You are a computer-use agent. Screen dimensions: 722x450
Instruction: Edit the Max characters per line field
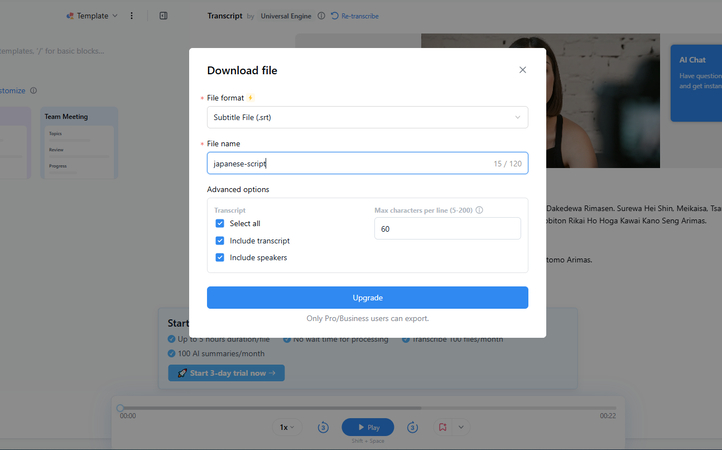coord(447,228)
